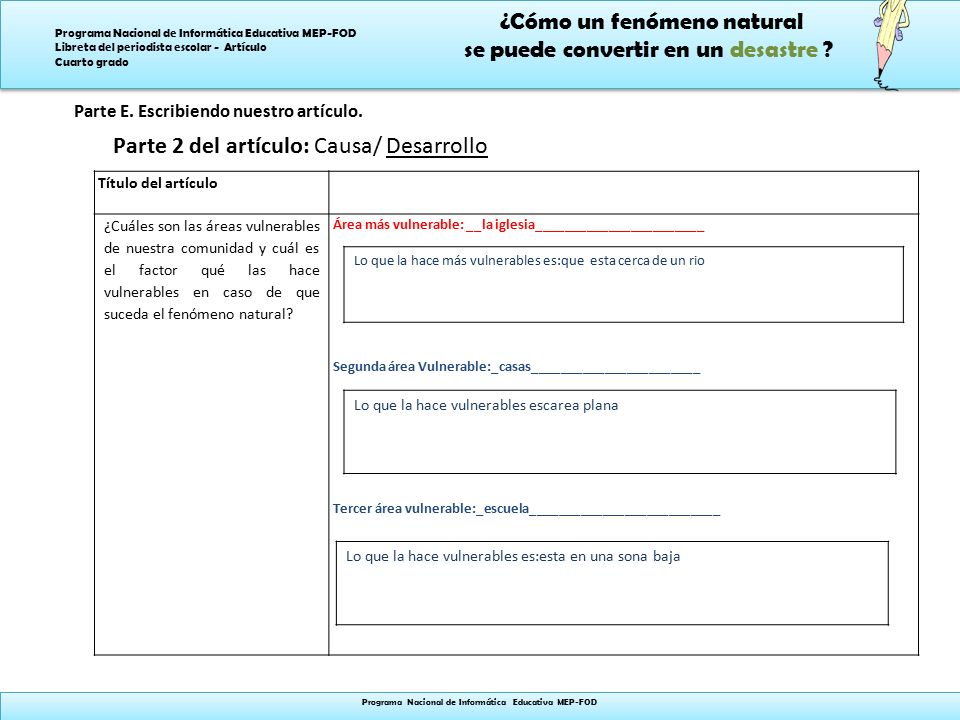Screen dimensions: 960x720
Task: Click the 'Título del artículo' label
Action: click(x=157, y=183)
